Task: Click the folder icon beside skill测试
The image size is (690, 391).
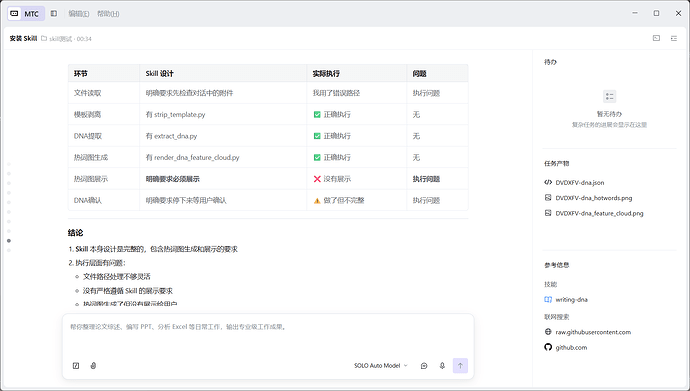Action: pos(44,39)
